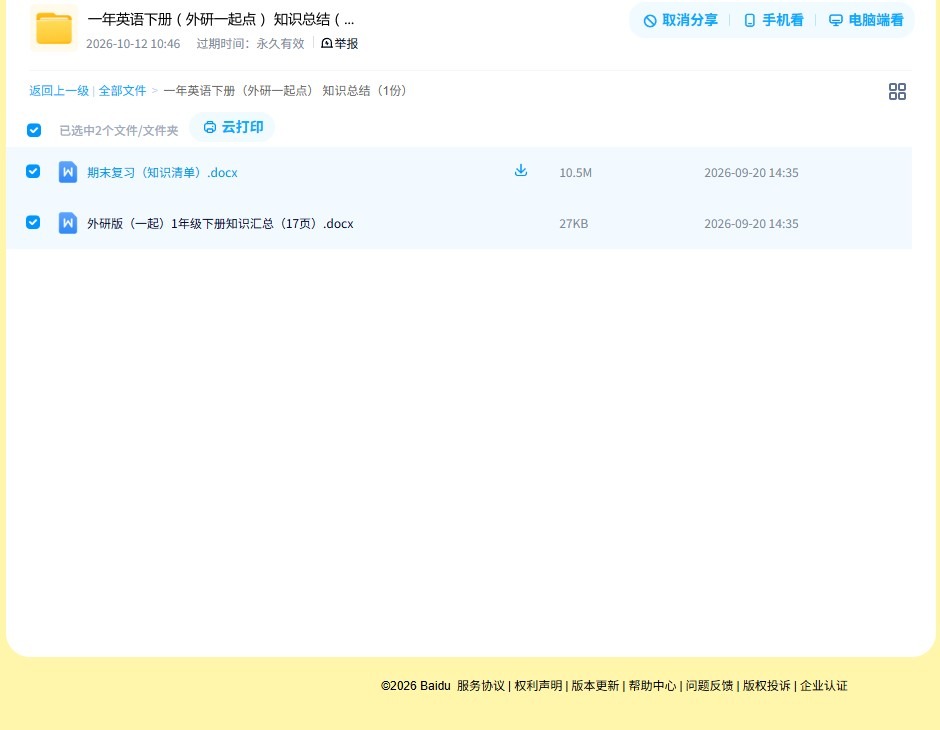This screenshot has width=940, height=730.
Task: Click the 10.5M file size value
Action: click(x=576, y=173)
